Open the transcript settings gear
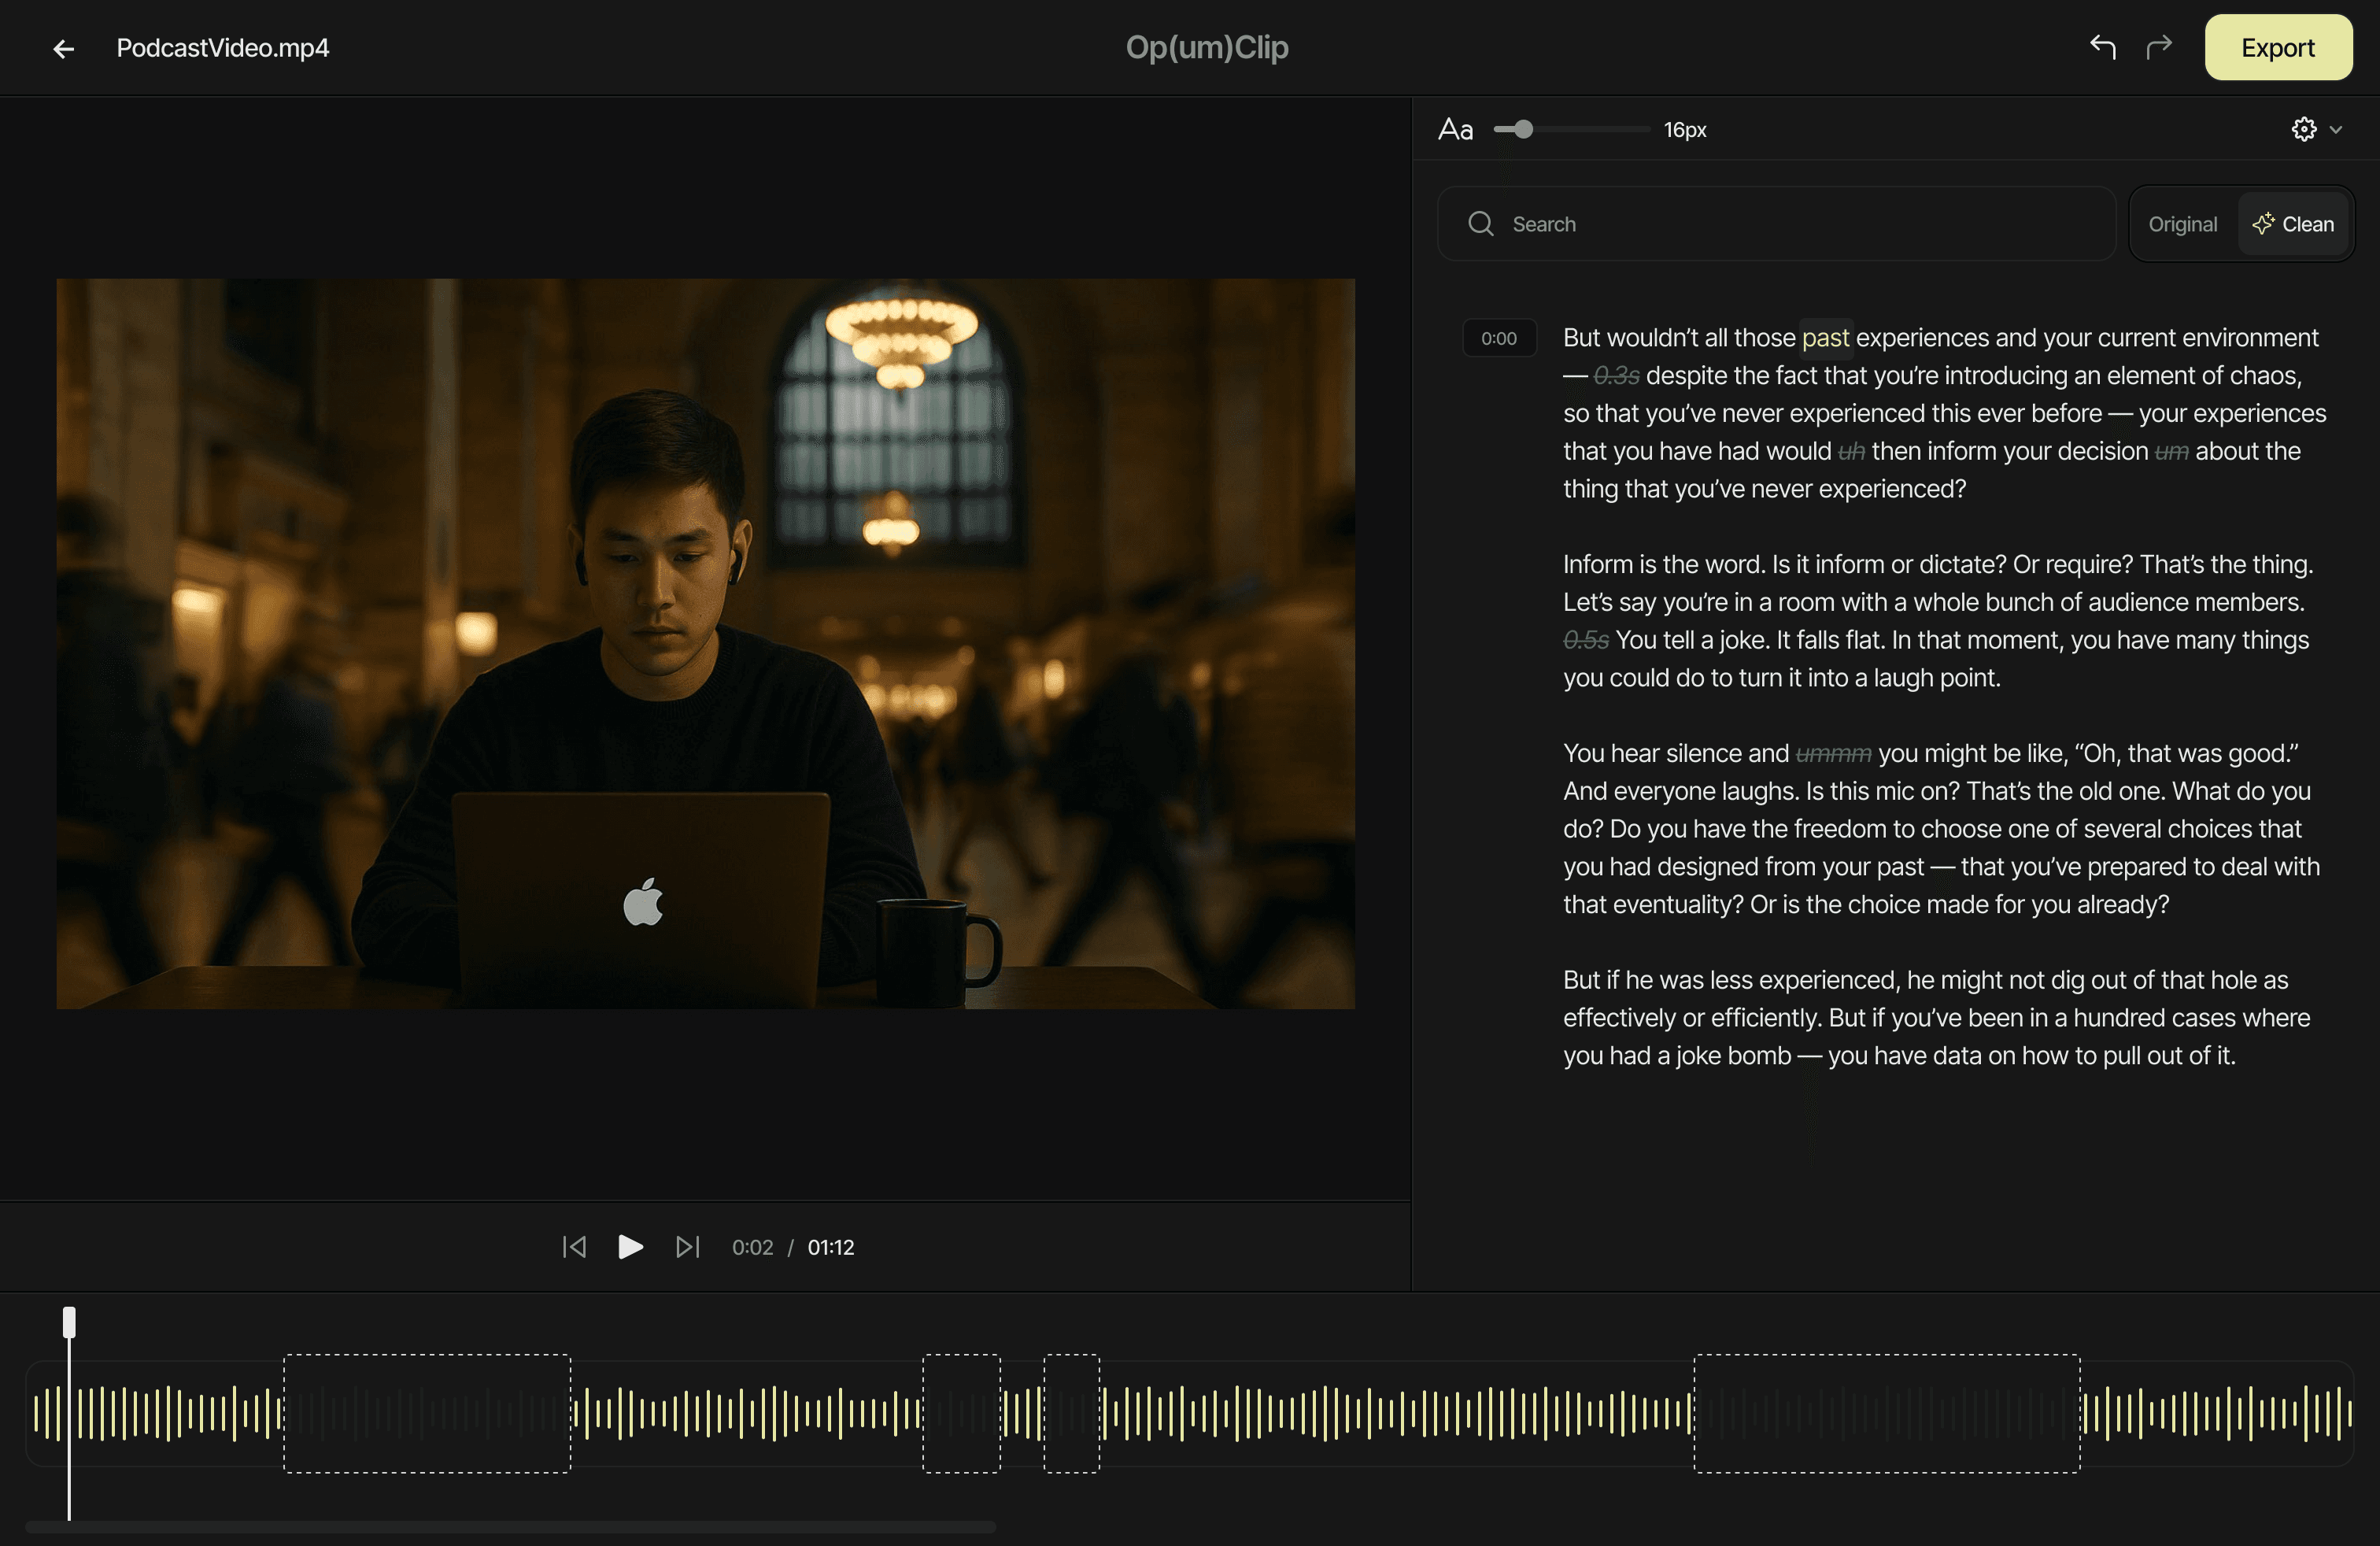This screenshot has width=2380, height=1546. [x=2304, y=129]
